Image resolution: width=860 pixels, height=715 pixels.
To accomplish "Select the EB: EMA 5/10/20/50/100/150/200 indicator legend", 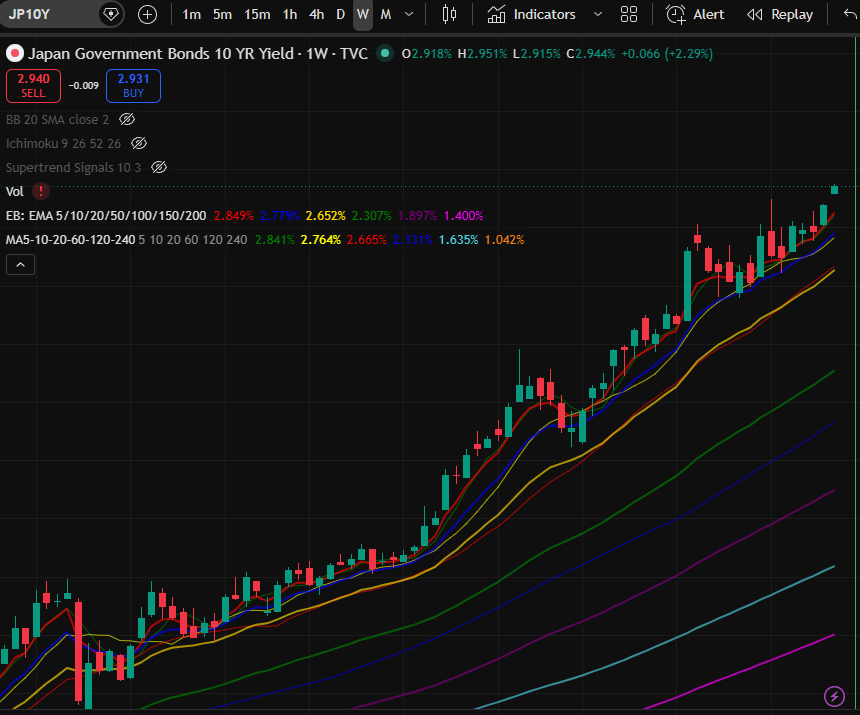I will (x=106, y=216).
